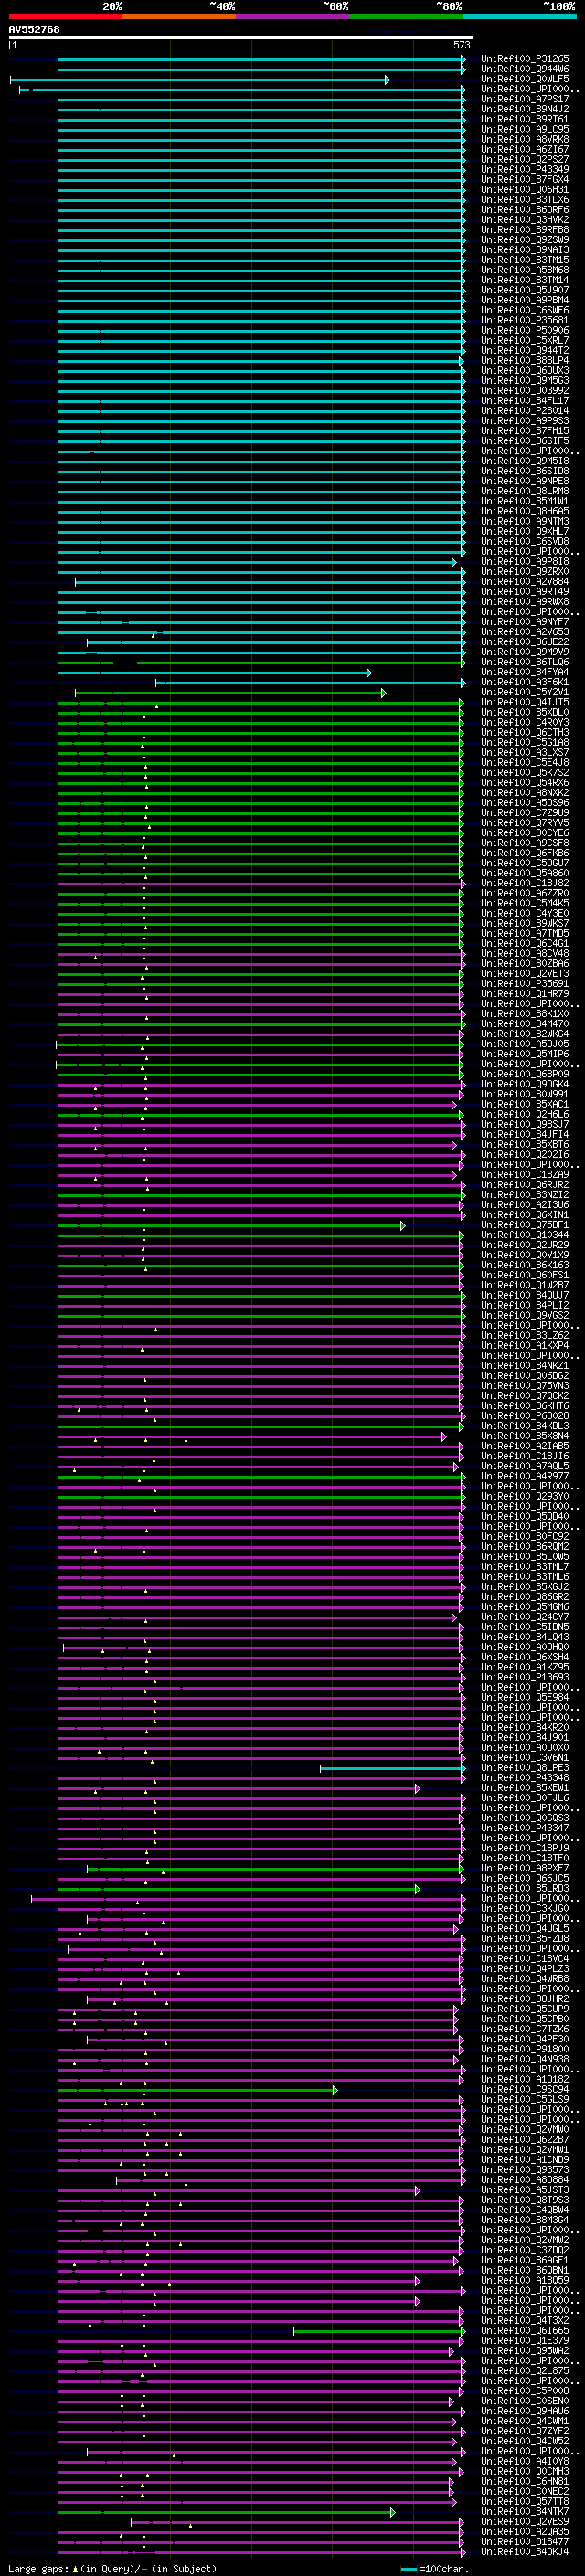Select the UniRef100_O18477 label
The height and width of the screenshot is (2576, 585).
[x=525, y=2542]
